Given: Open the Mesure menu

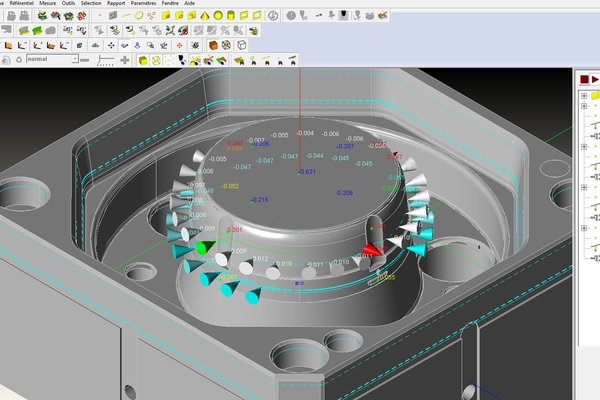Looking at the screenshot, I should pyautogui.click(x=47, y=4).
